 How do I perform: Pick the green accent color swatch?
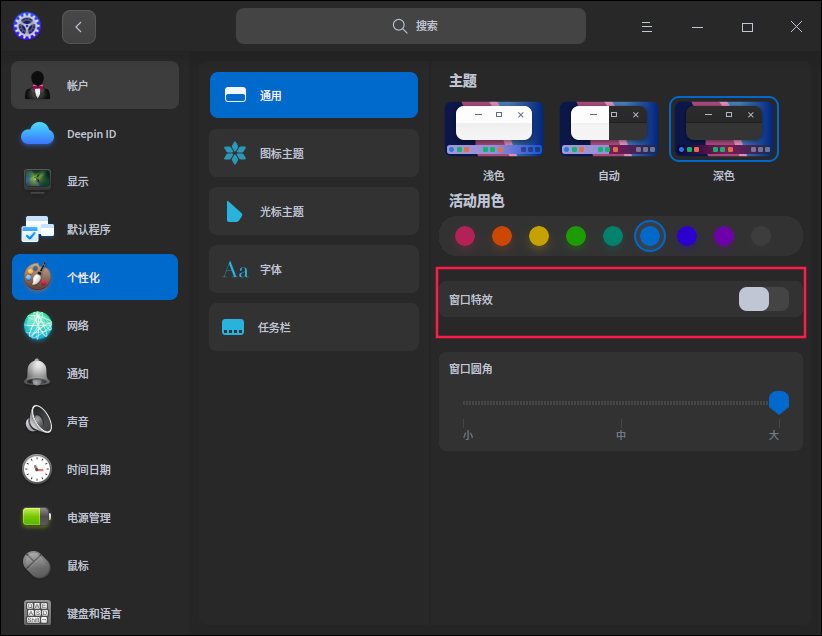pyautogui.click(x=576, y=236)
